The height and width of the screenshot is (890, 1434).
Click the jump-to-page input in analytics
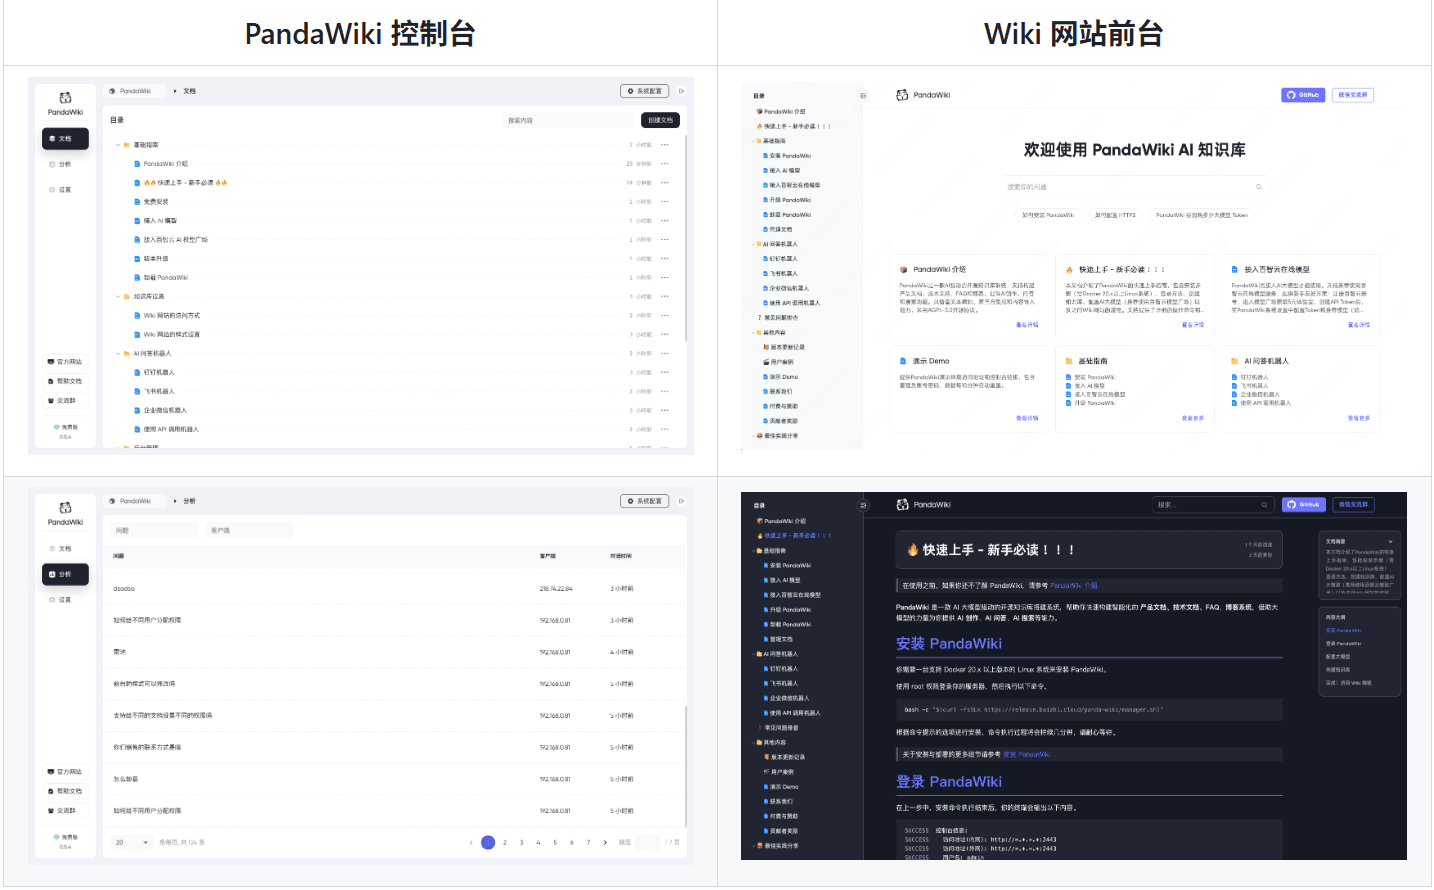click(x=648, y=843)
